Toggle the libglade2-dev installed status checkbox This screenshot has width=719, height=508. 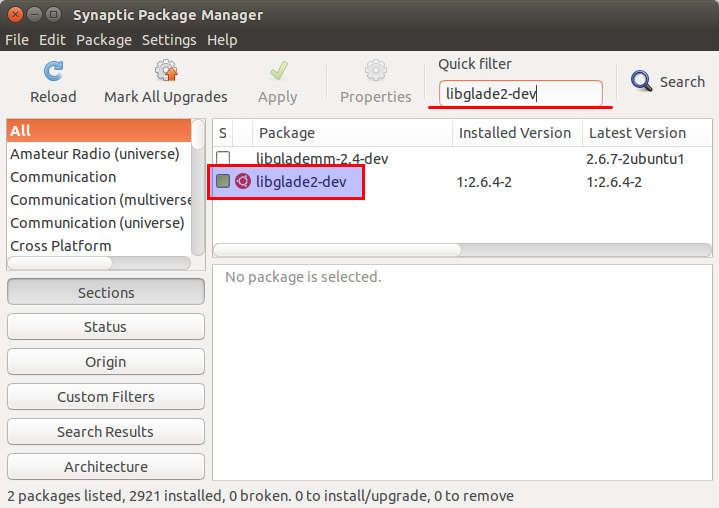pyautogui.click(x=223, y=181)
